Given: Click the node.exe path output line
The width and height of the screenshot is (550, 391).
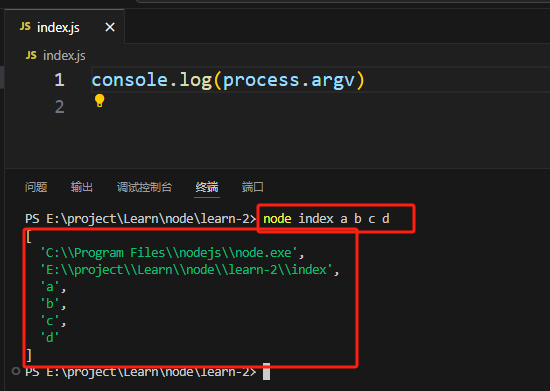Looking at the screenshot, I should (172, 253).
